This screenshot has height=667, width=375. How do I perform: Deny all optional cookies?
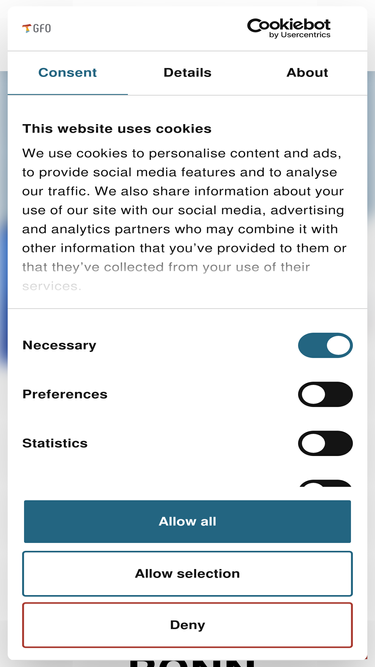pos(188,625)
